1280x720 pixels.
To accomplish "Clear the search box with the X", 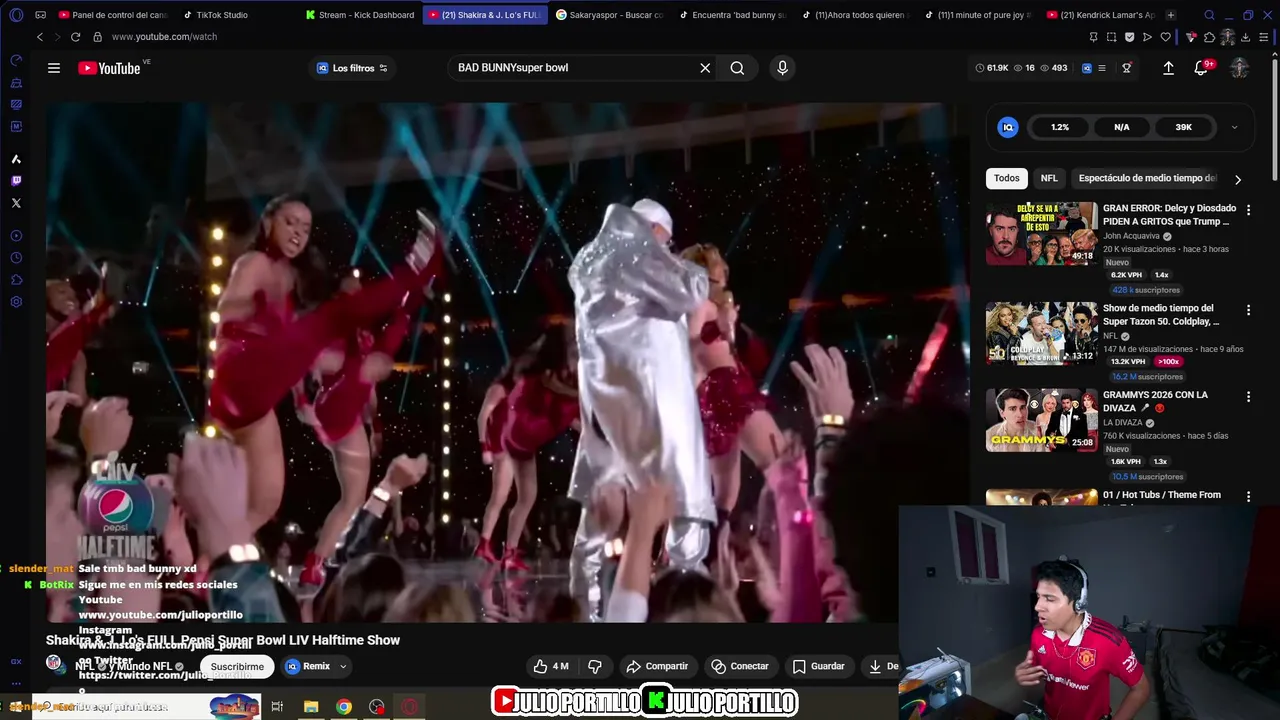I will (705, 68).
